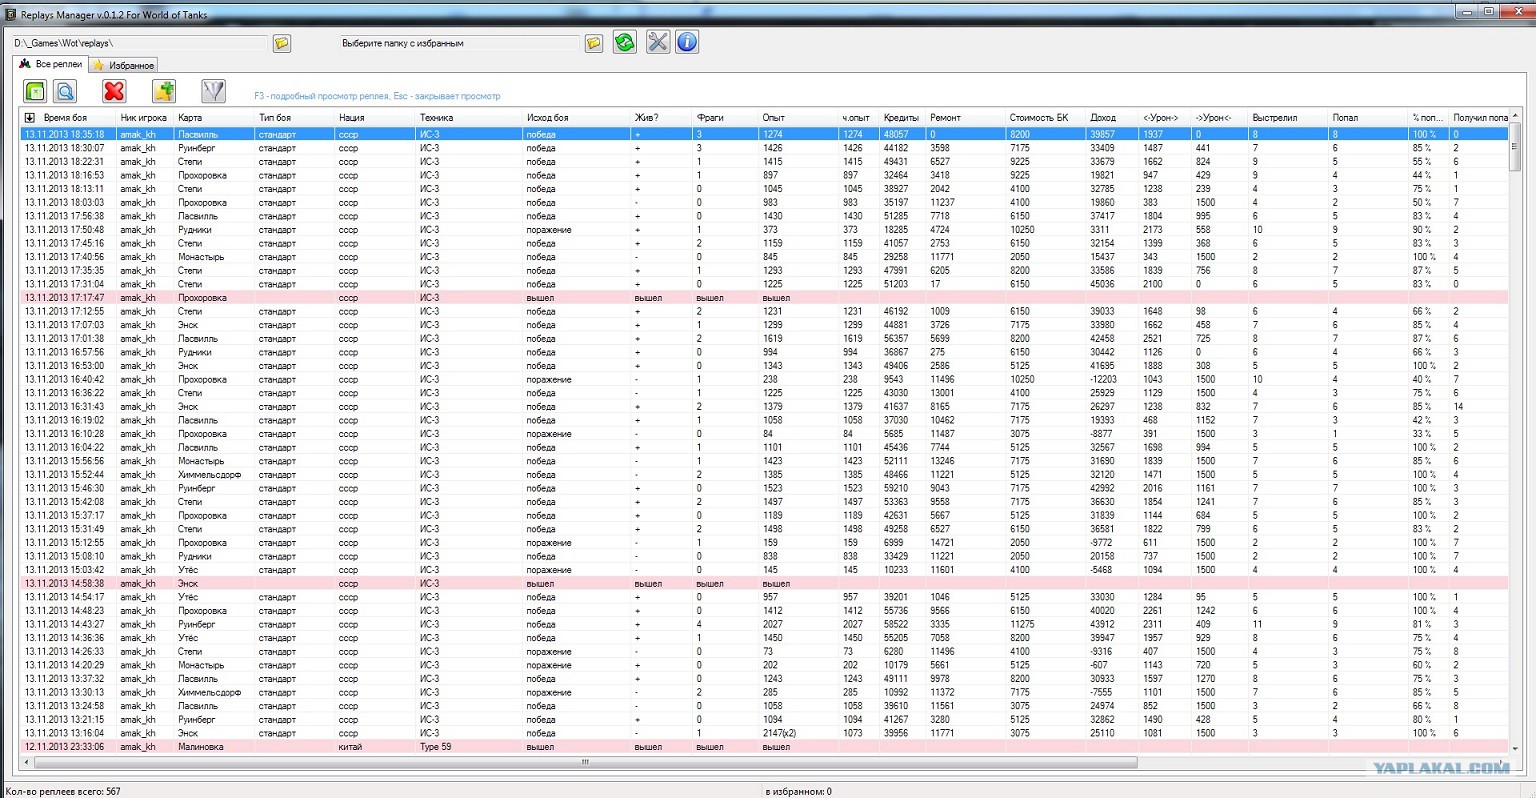Open the blue info icon
Viewport: 1536px width, 798px height.
[687, 42]
